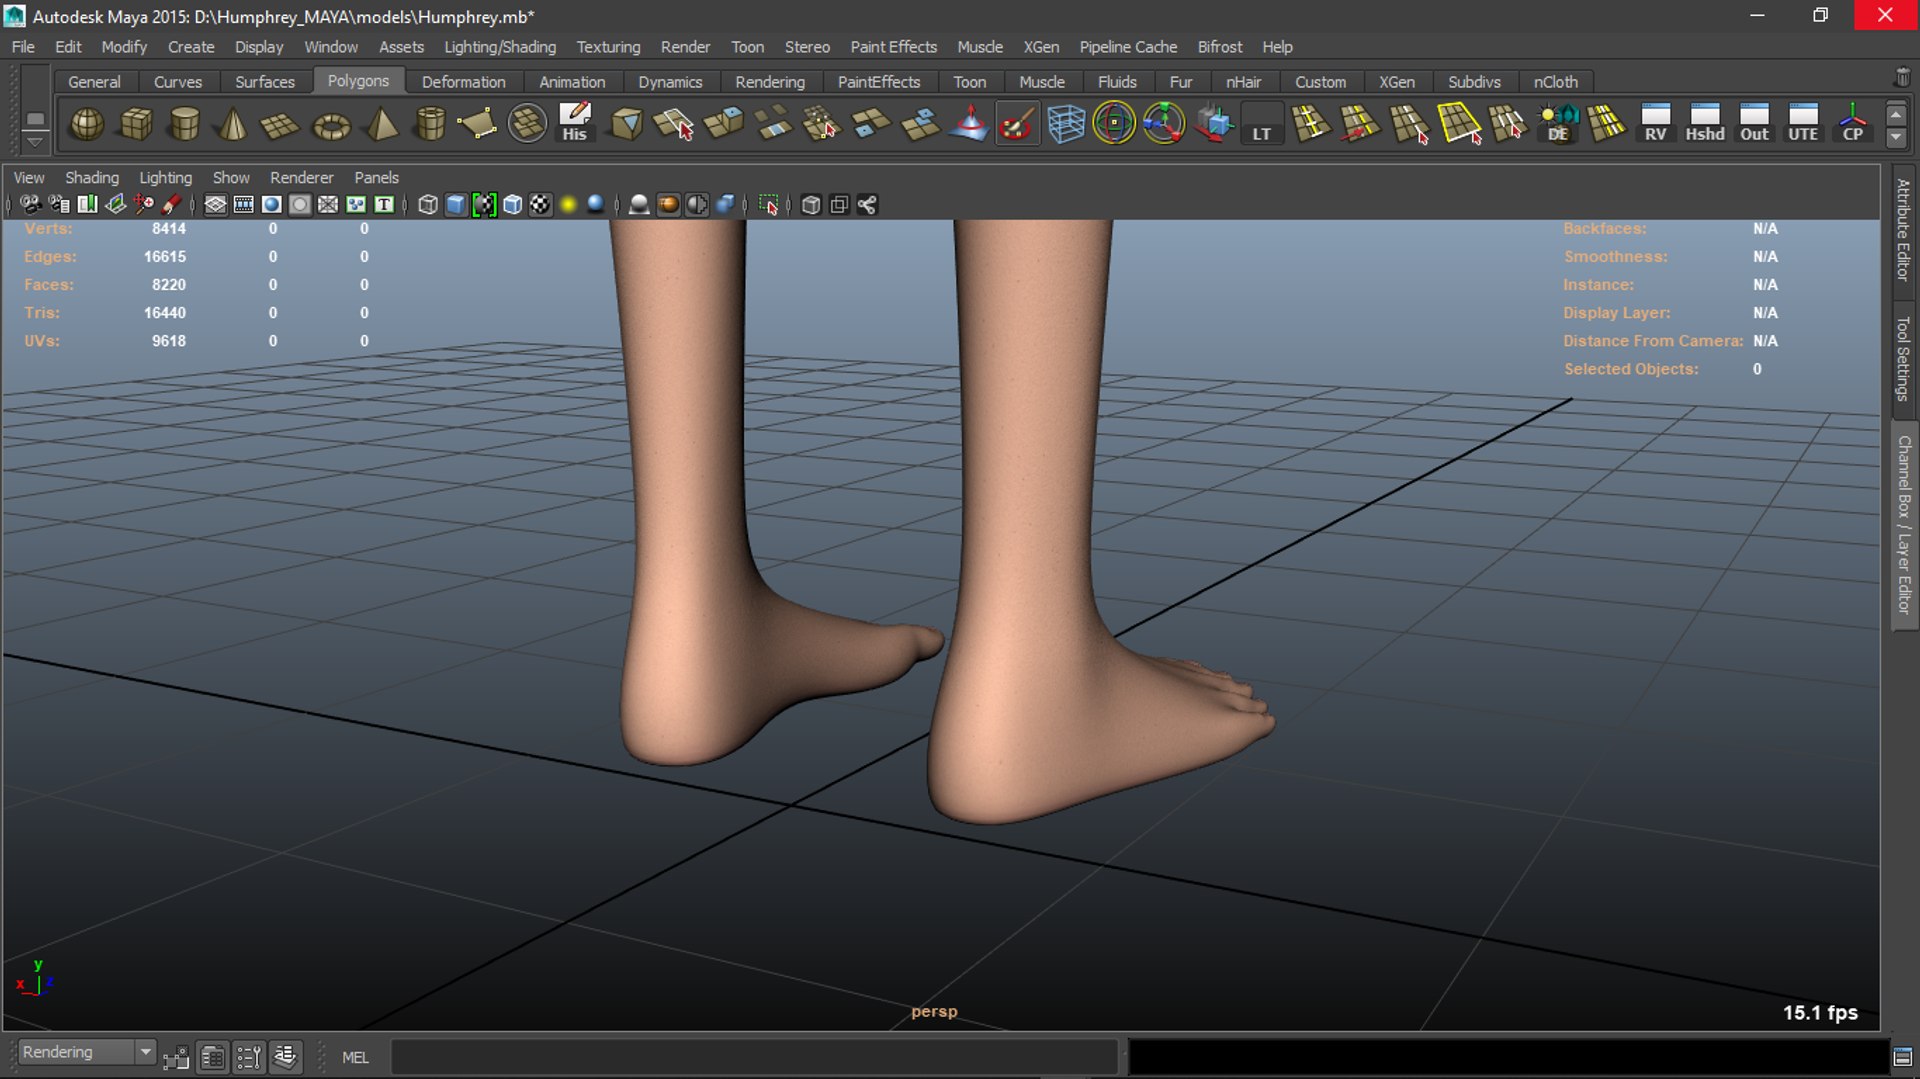Click the select camera viewport icon

click(x=31, y=205)
